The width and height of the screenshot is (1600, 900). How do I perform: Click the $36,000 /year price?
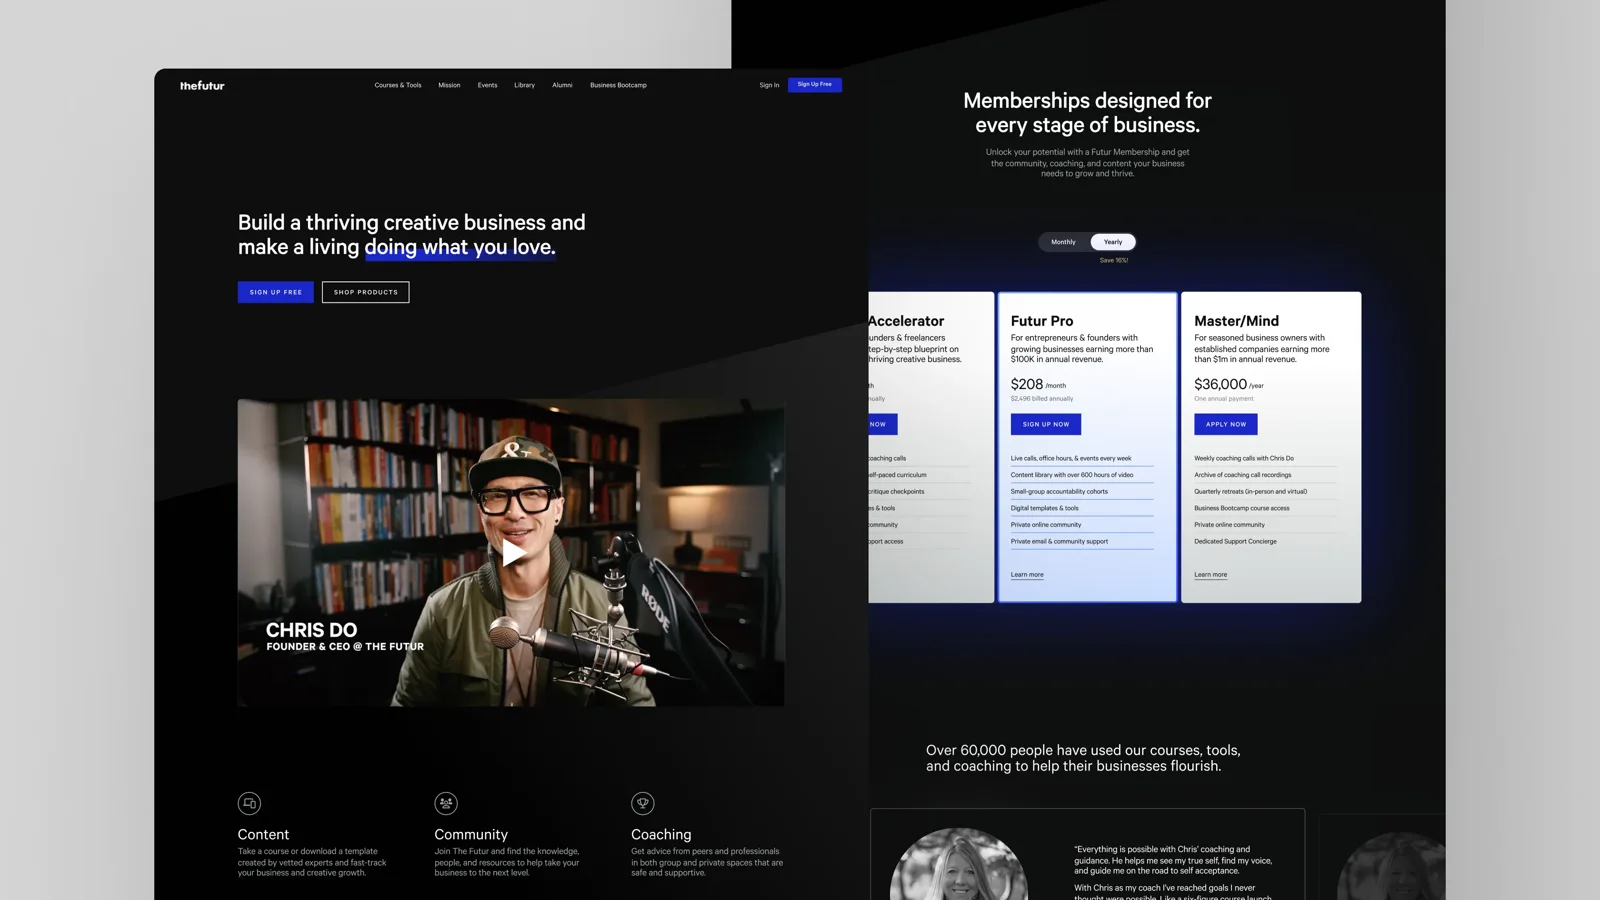pyautogui.click(x=1229, y=384)
